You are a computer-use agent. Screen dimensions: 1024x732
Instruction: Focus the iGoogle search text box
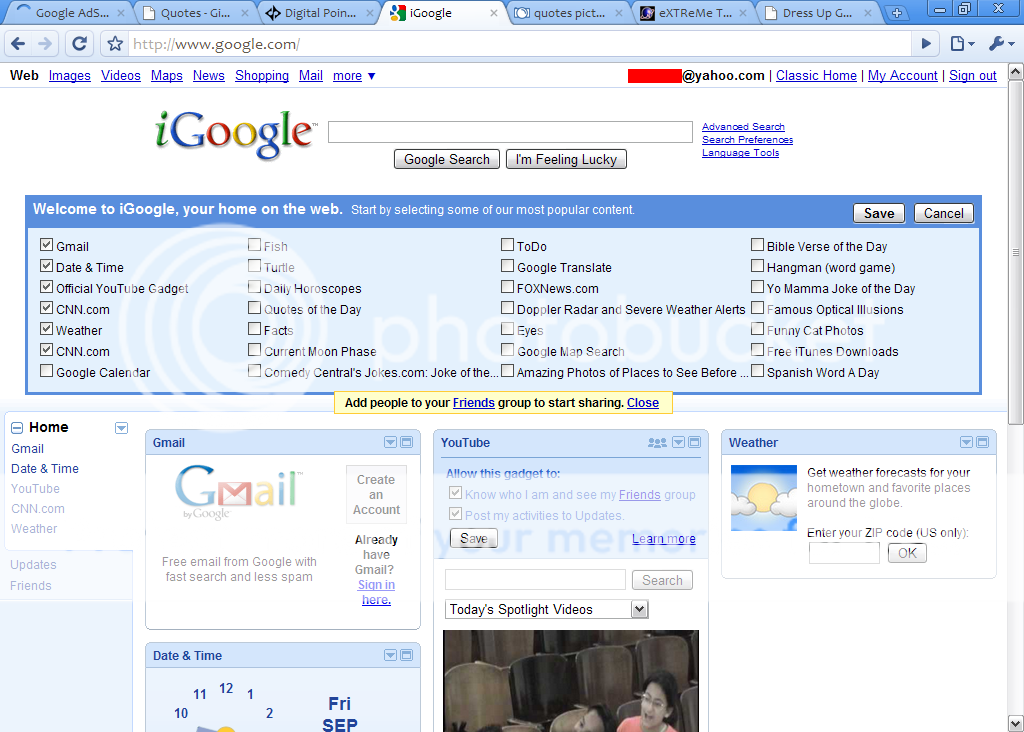point(510,132)
